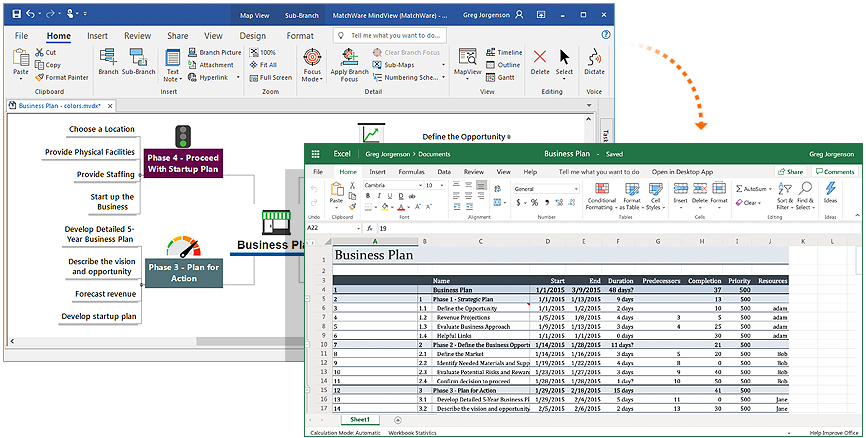Screen dimensions: 866x438
Task: Select the Phase 3 - Plan for Action branch
Action: (183, 273)
